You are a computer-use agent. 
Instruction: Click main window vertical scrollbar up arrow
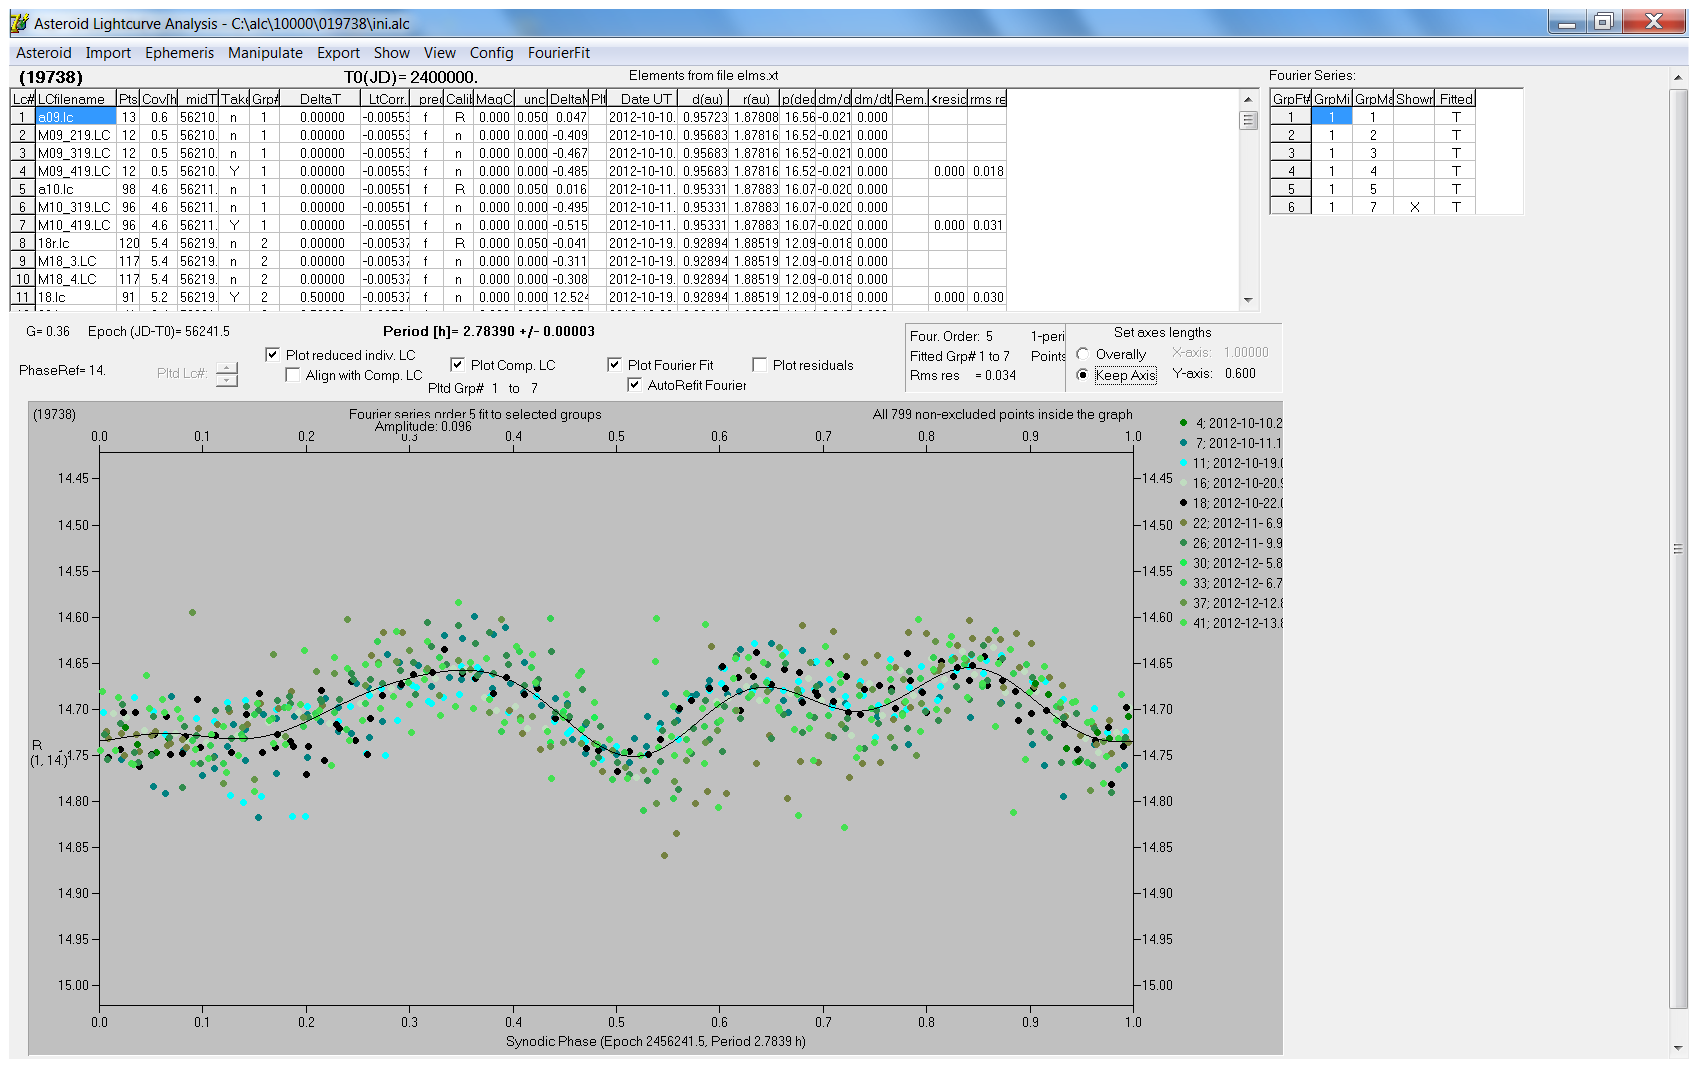pyautogui.click(x=1678, y=78)
